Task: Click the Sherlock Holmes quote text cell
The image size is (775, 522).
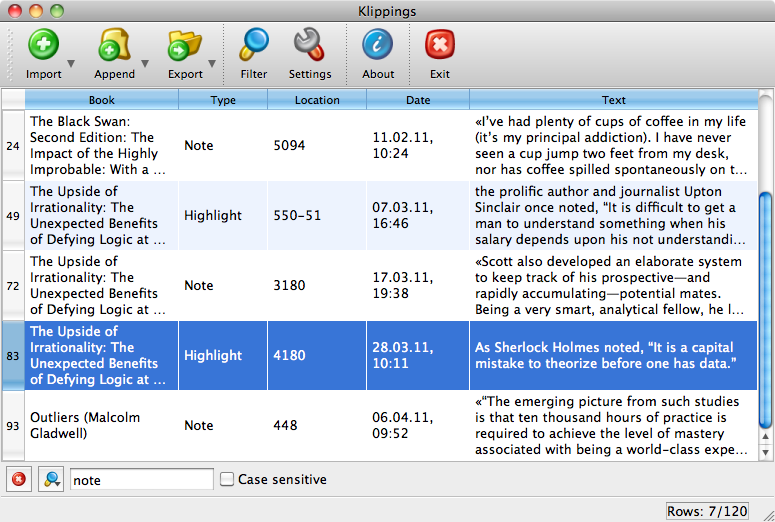Action: point(613,355)
